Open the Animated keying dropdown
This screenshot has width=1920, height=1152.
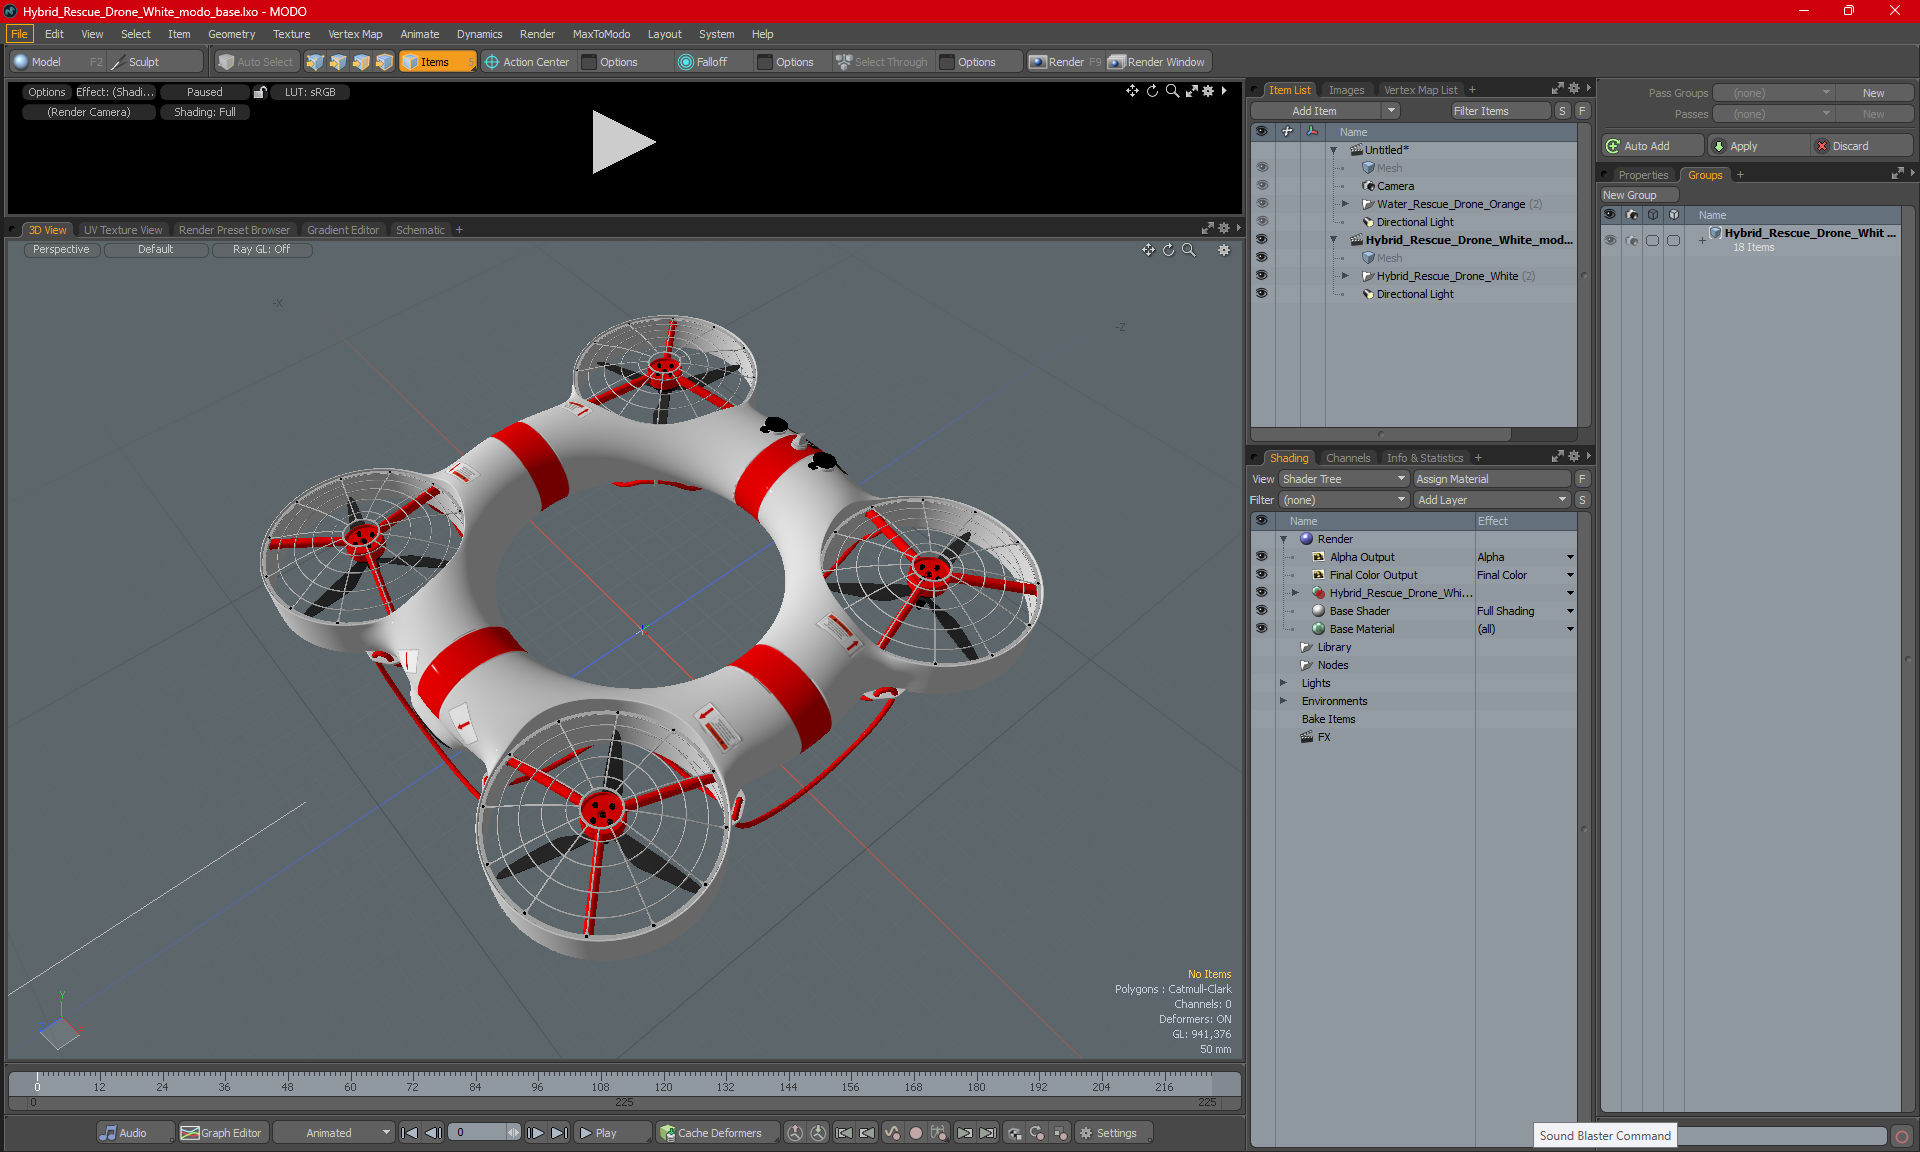[334, 1133]
